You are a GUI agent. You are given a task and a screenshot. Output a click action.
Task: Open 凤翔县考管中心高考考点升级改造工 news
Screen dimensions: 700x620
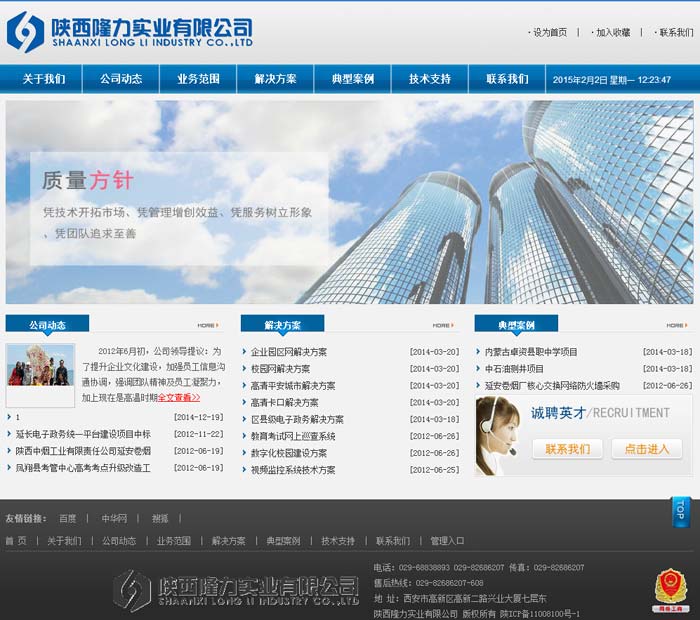83,468
